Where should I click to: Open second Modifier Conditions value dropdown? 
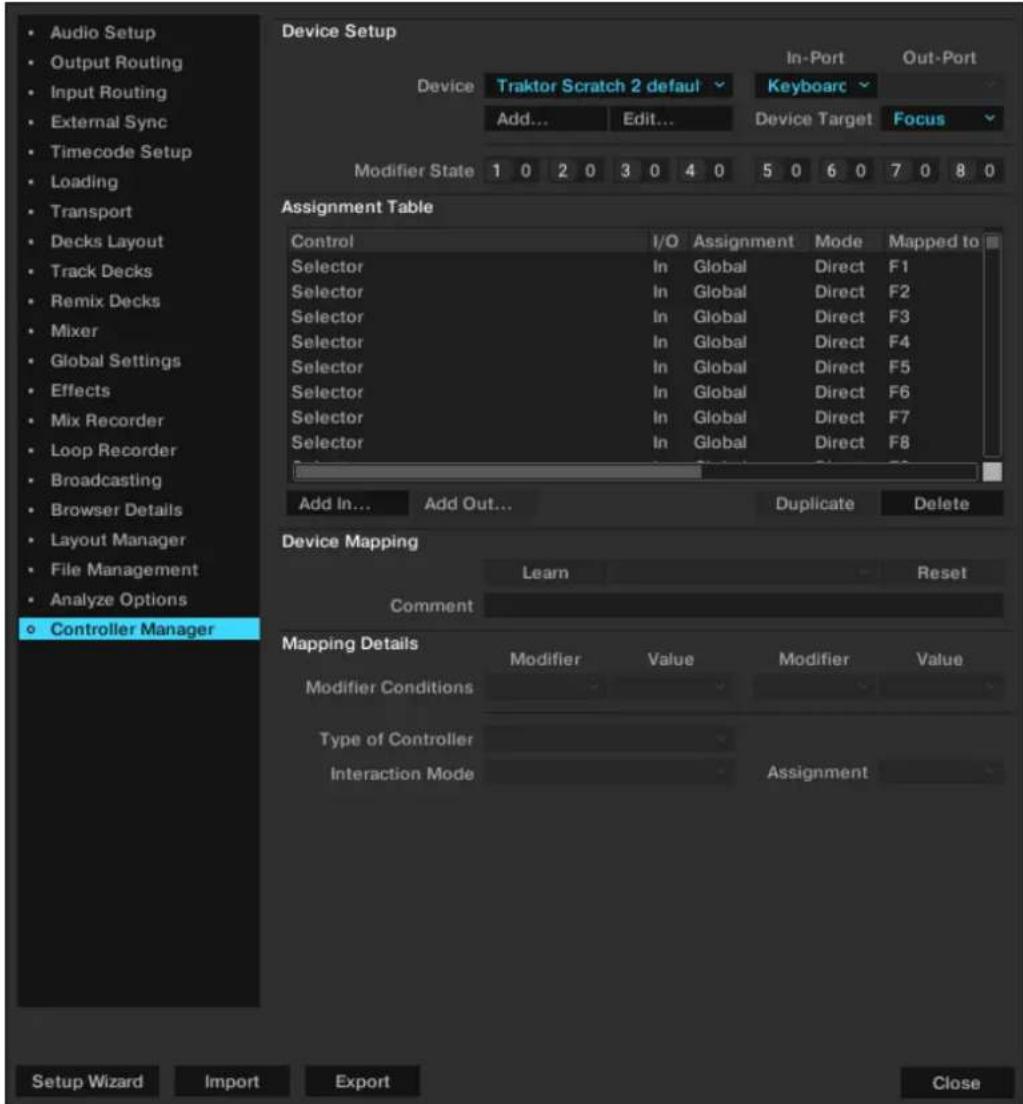tap(942, 687)
